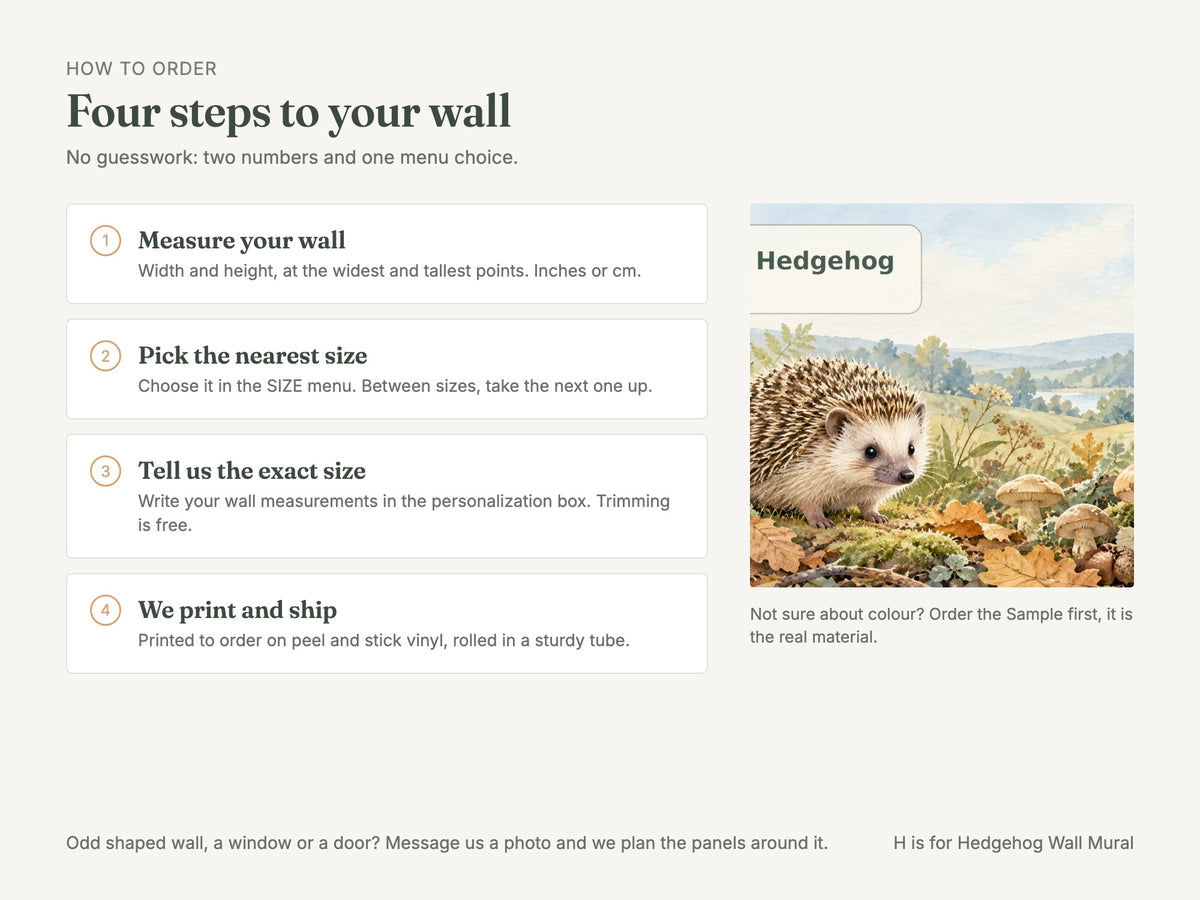This screenshot has height=900, width=1200.
Task: Select the Measure your wall heading
Action: click(x=242, y=241)
